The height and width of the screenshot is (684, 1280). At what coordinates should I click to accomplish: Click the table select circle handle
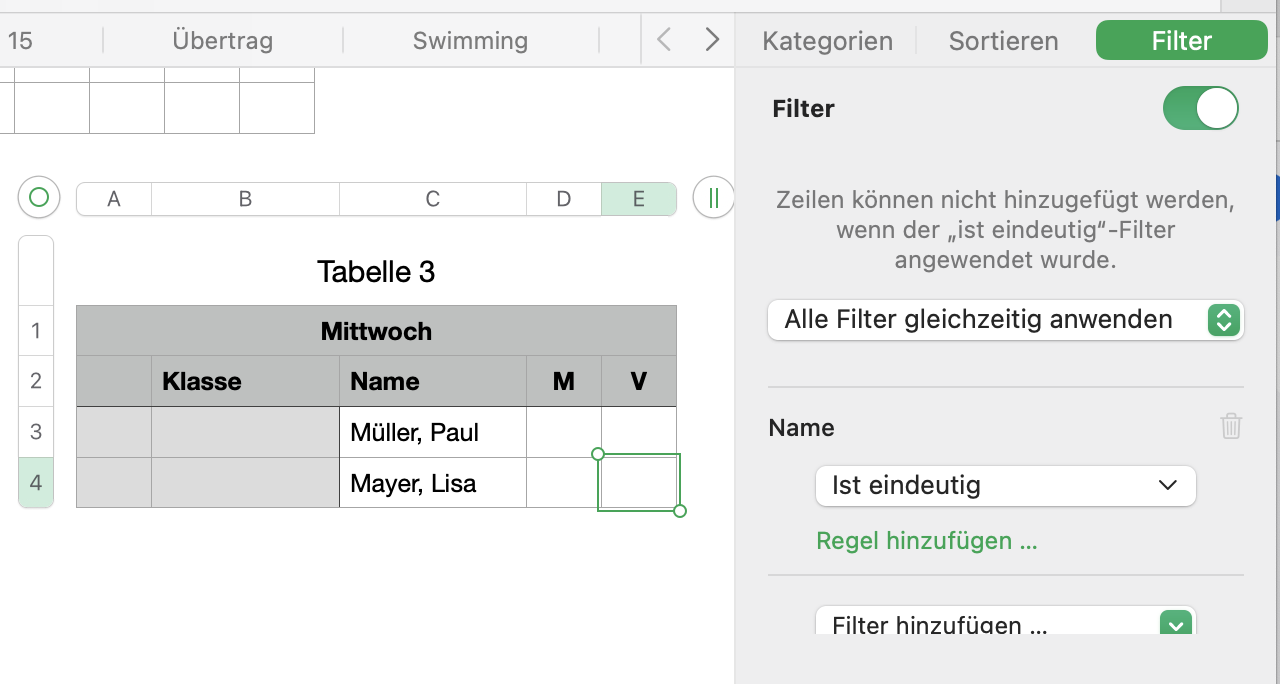pyautogui.click(x=39, y=198)
